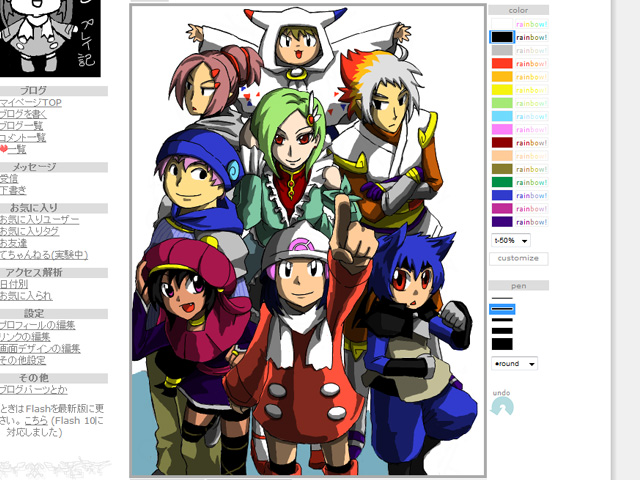Open the コメント一覧 link

pos(23,138)
